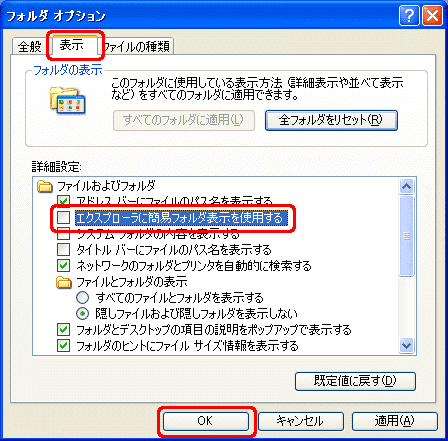Uncheck フォルダのヒントにファイル サイズ情報を表示する

click(x=63, y=346)
